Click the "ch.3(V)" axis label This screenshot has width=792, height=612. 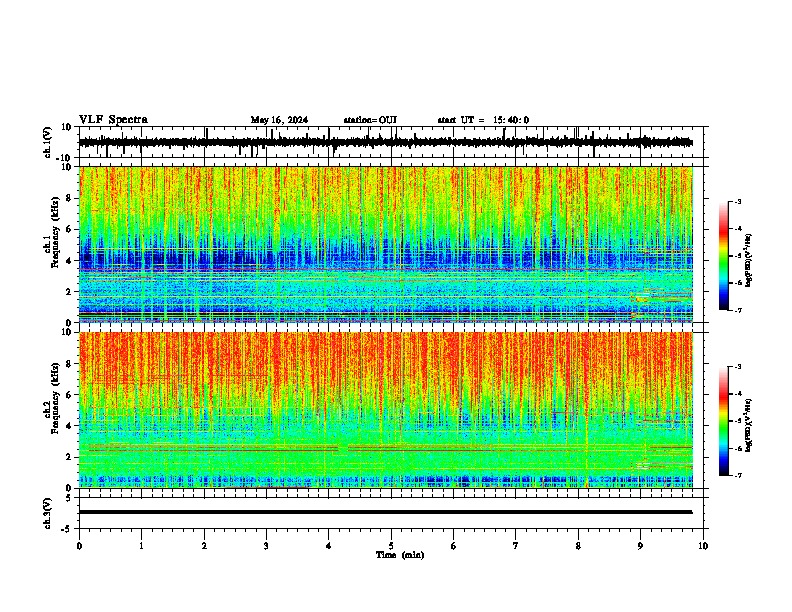[48, 514]
